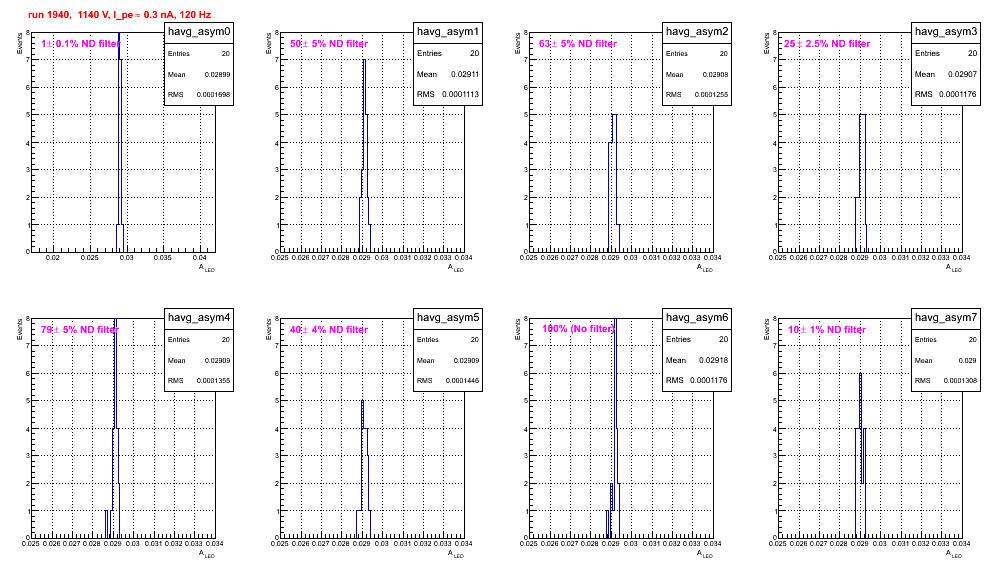Click RMS value 0.0001255 in havg_asym2
This screenshot has height=572, width=996.
(711, 95)
